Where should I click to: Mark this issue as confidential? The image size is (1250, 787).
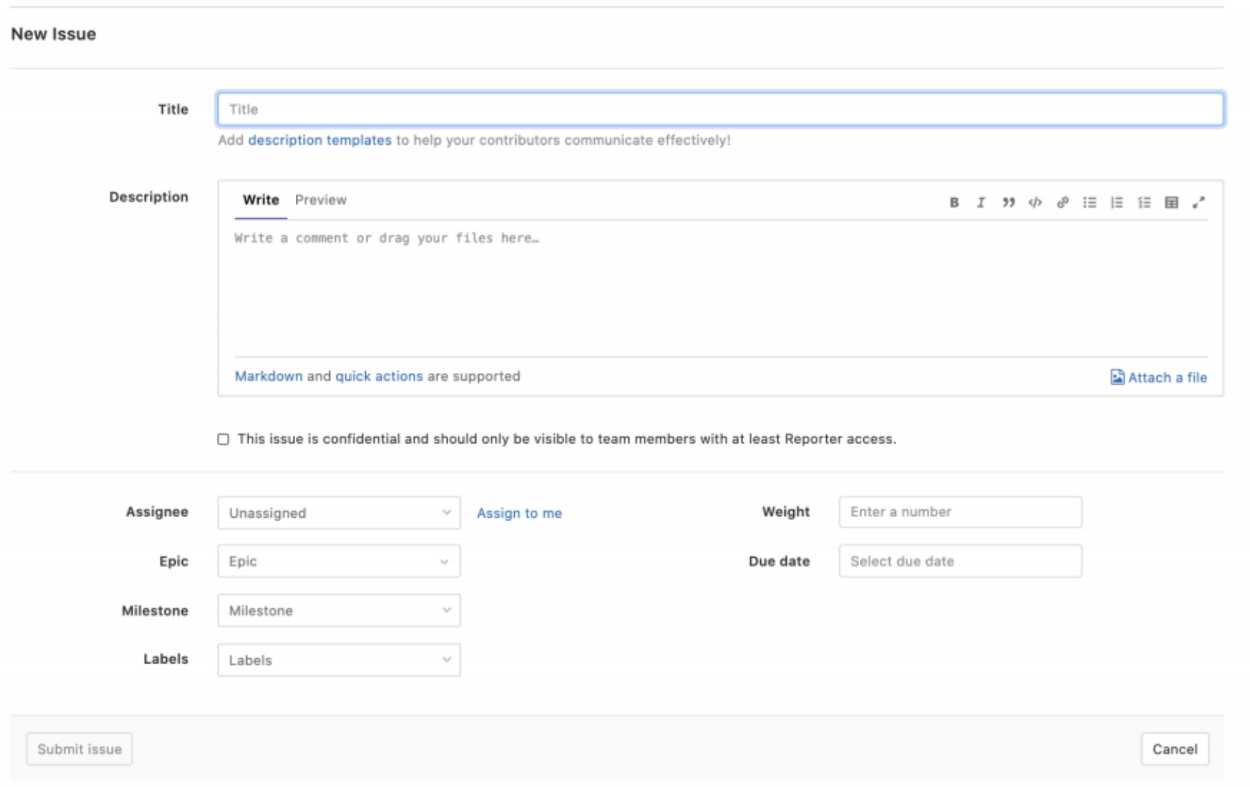223,439
